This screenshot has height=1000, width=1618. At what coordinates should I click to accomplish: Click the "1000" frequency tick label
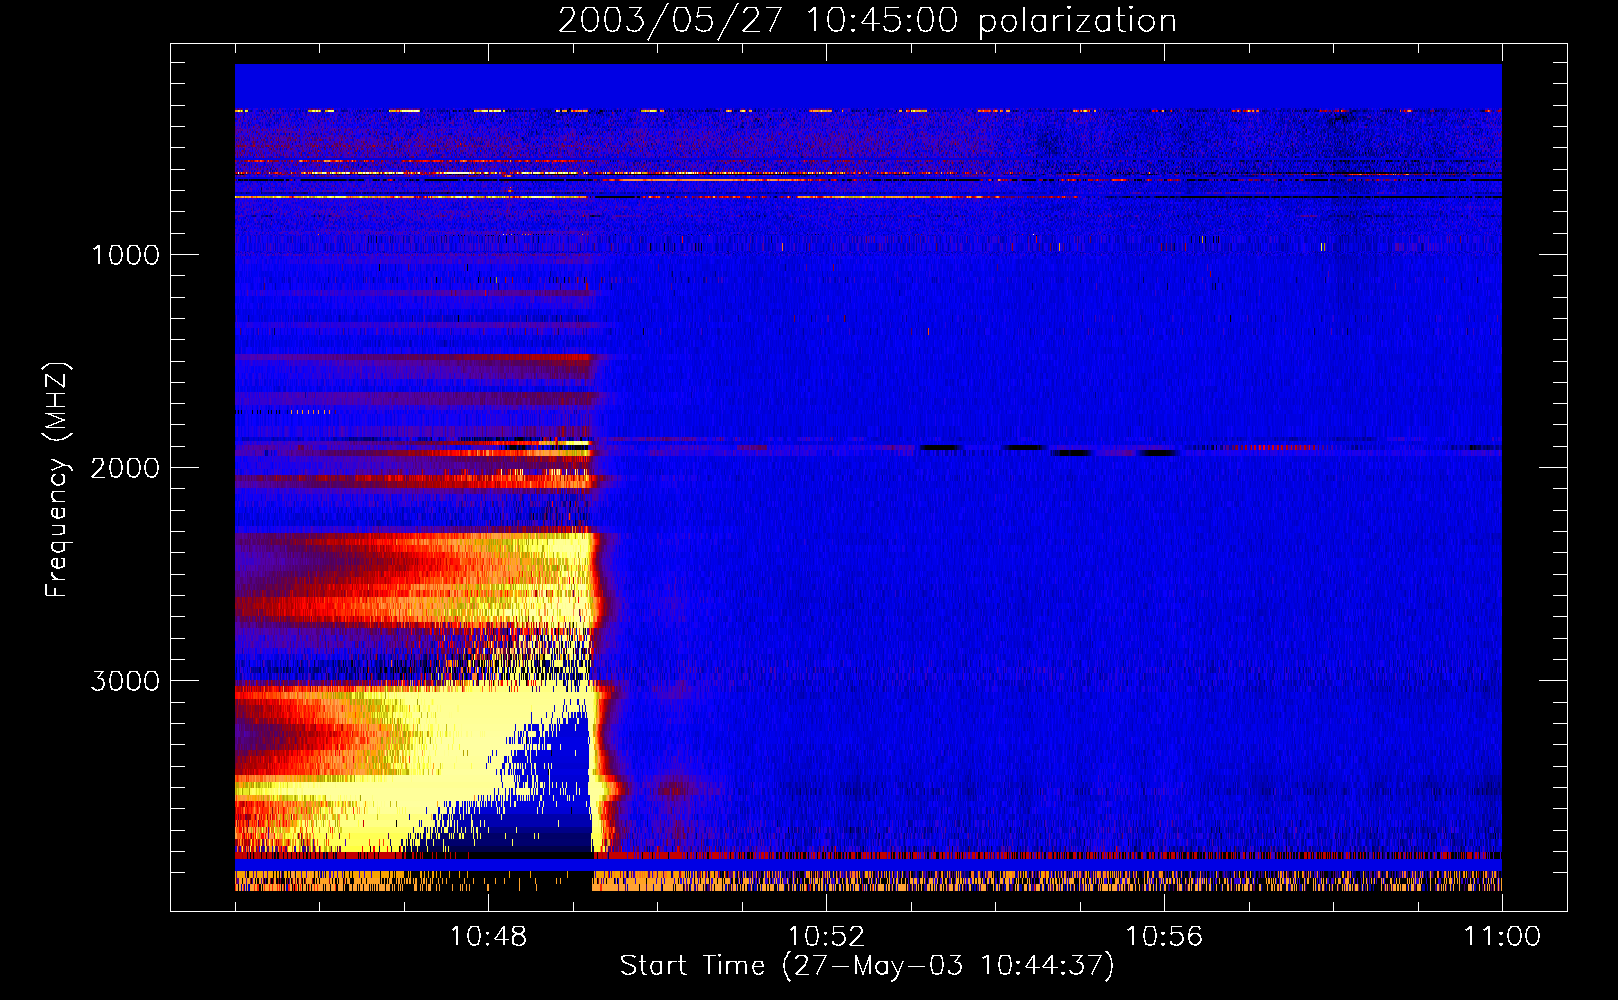(125, 255)
